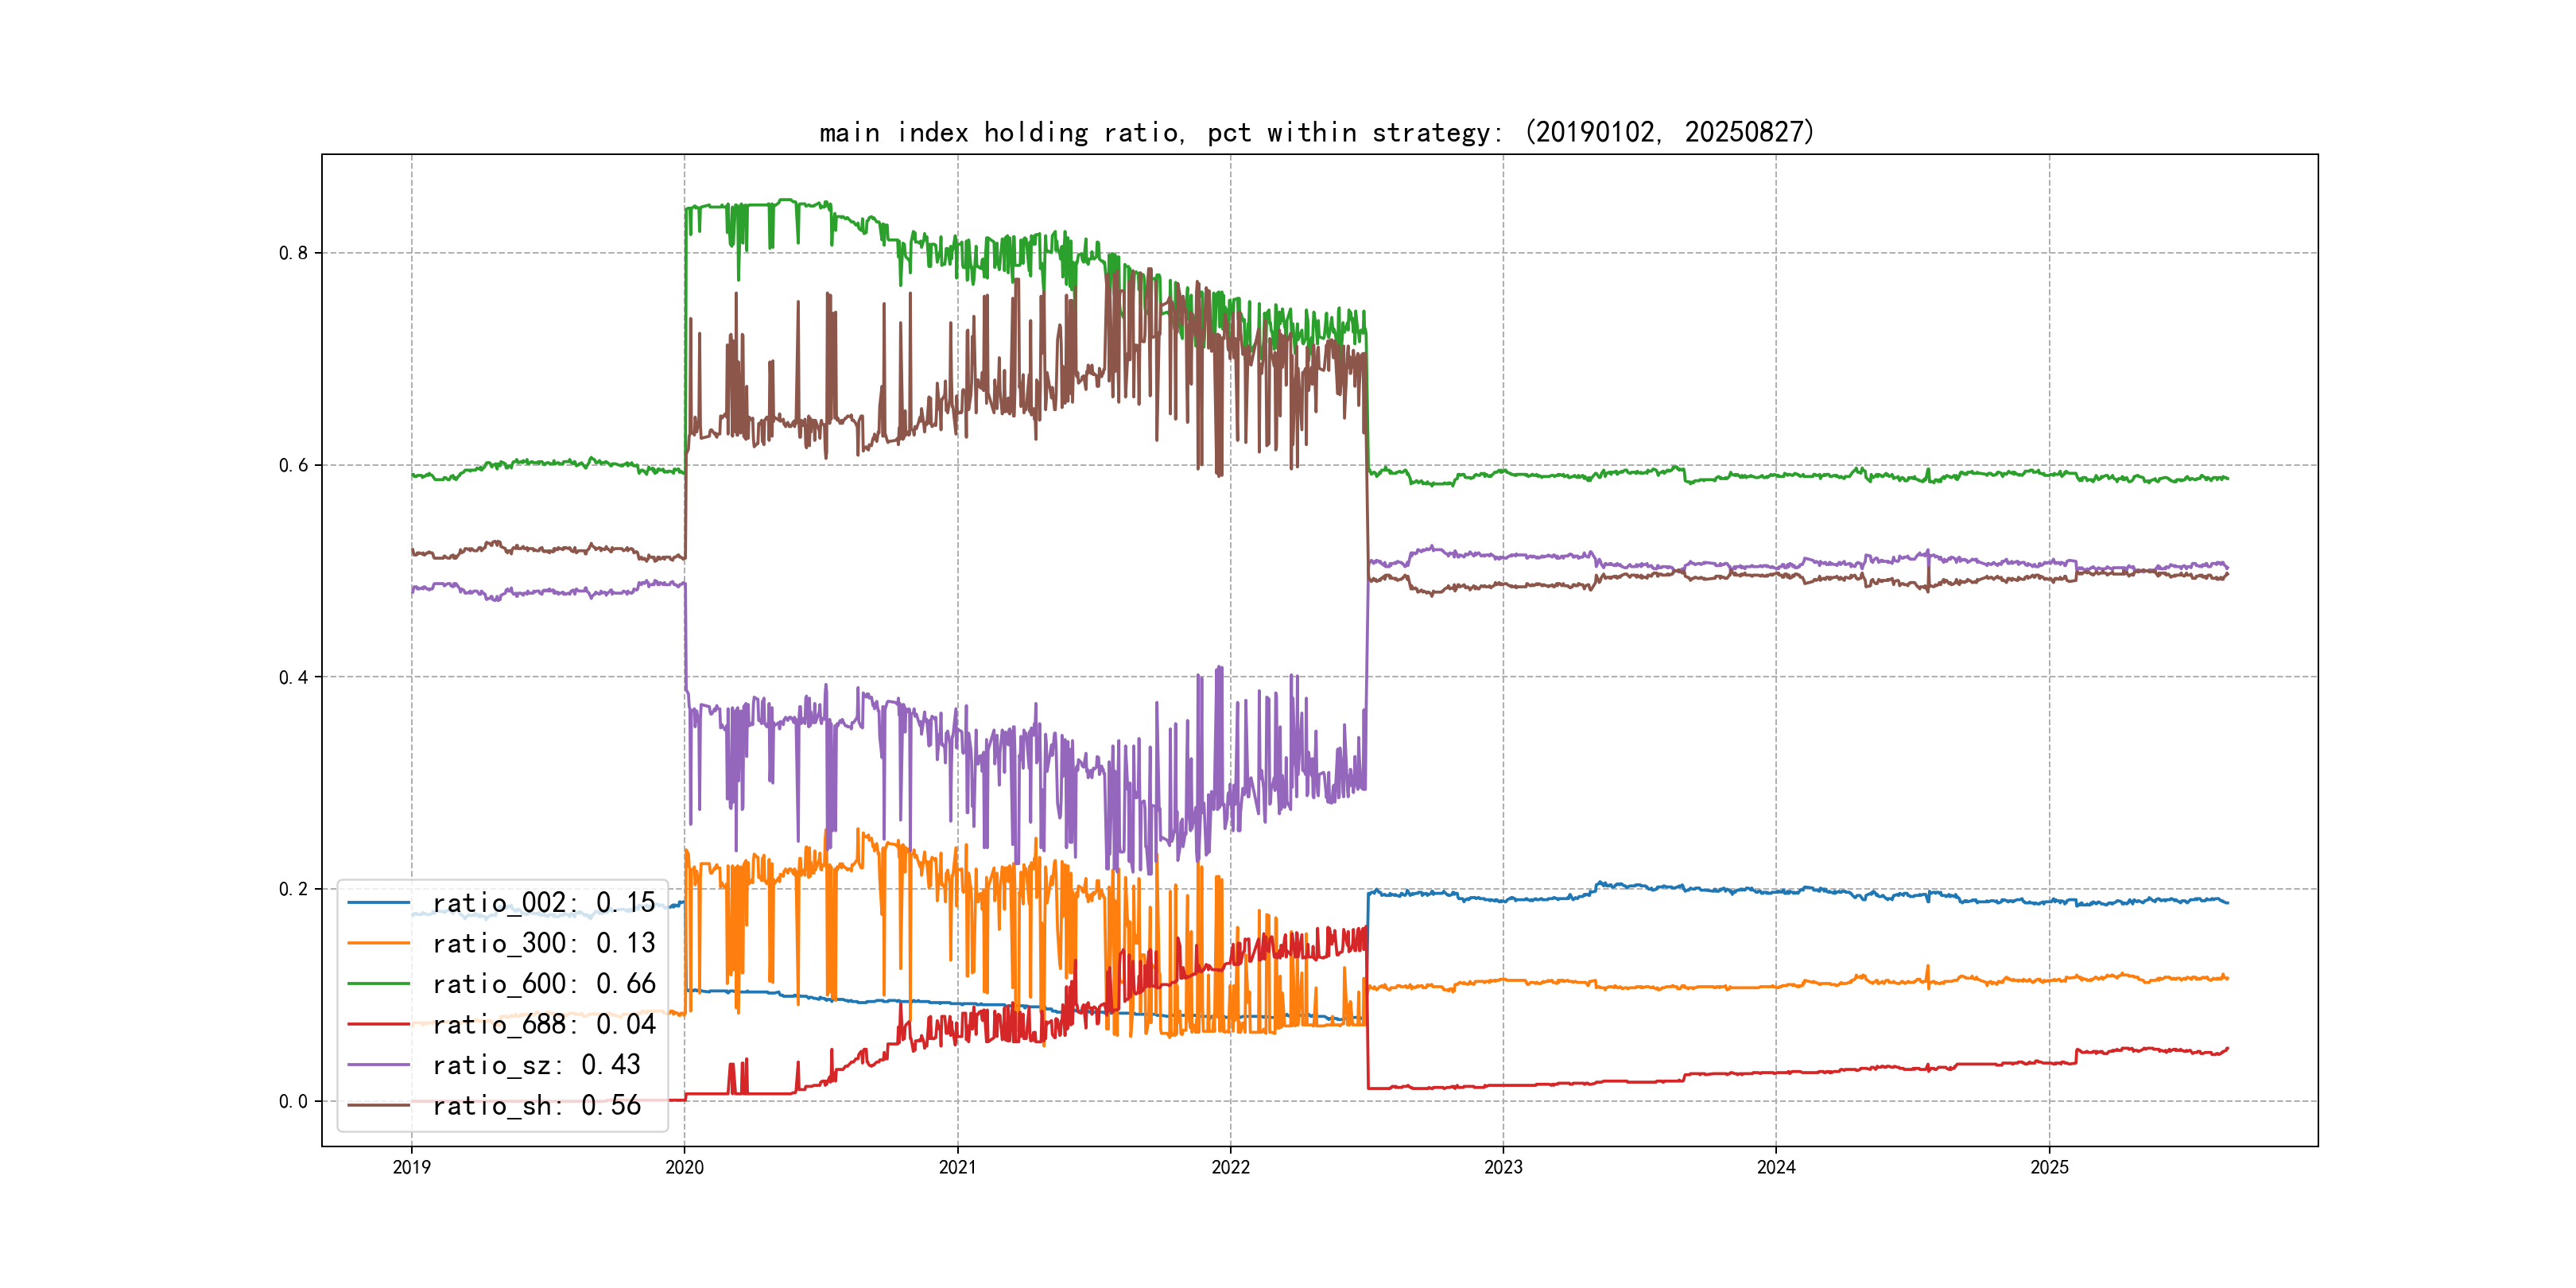Click the 2019 x-axis tick label
Screen dimensions: 2576x1288
tap(411, 1167)
